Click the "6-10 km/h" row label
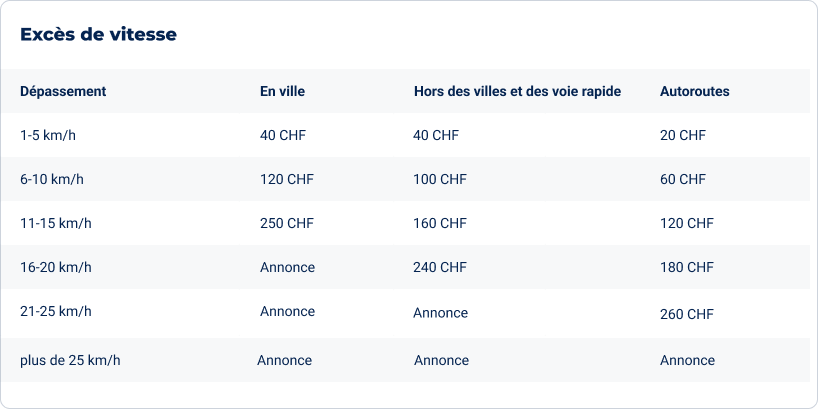Viewport: 818px width, 409px height. point(52,179)
